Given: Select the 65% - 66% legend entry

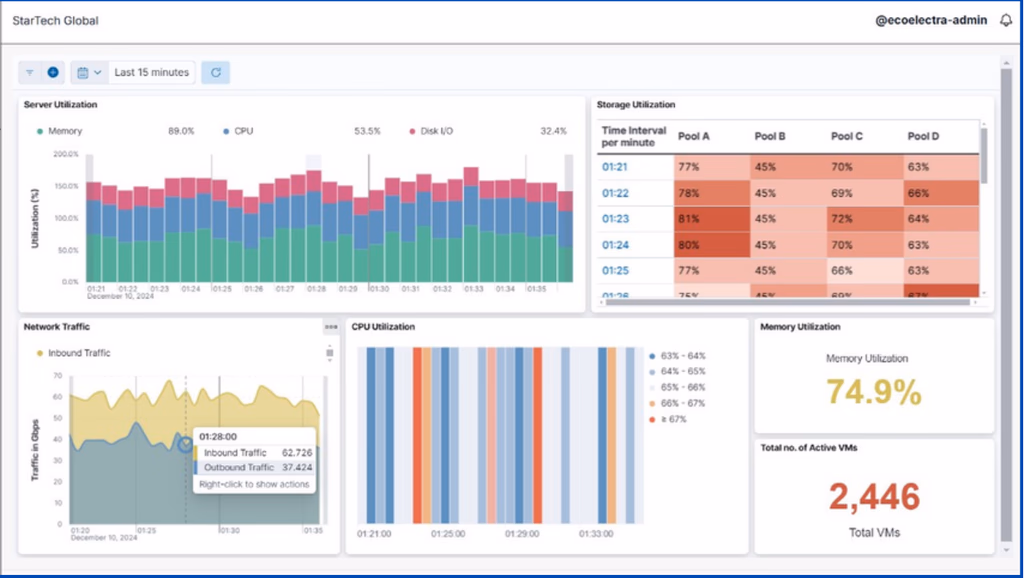Looking at the screenshot, I should [677, 387].
